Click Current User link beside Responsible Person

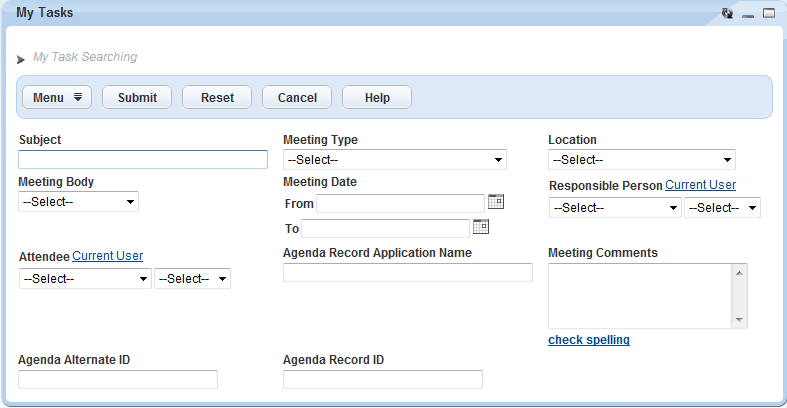(700, 185)
